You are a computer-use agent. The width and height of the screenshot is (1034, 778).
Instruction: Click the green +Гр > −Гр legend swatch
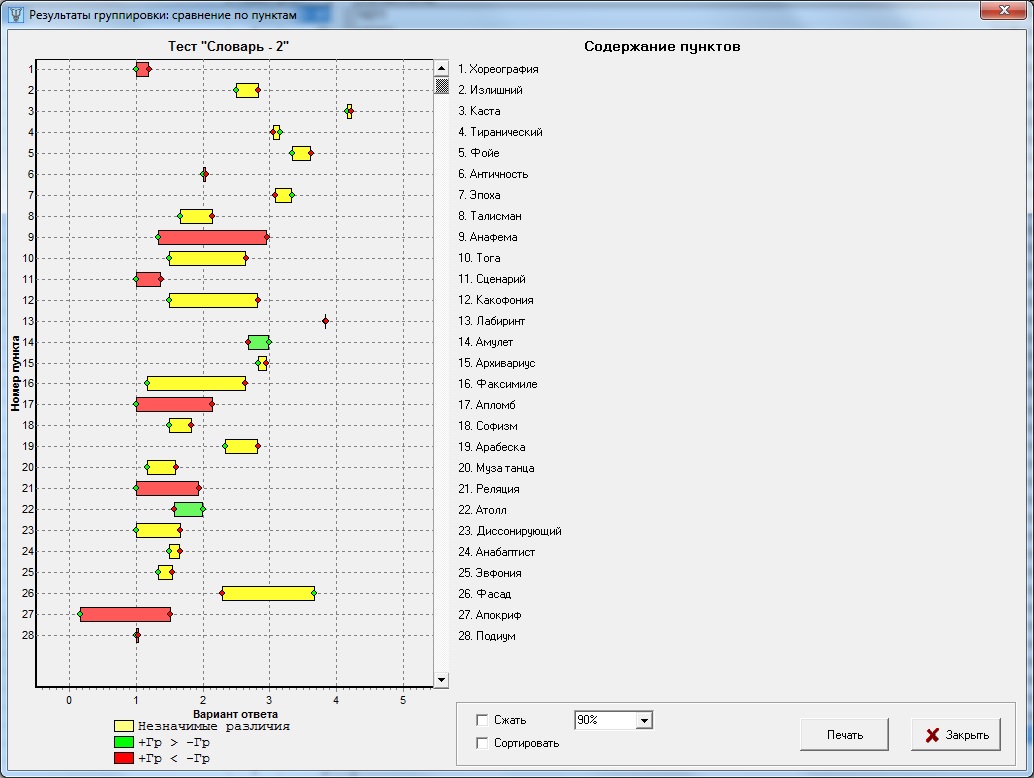click(124, 743)
